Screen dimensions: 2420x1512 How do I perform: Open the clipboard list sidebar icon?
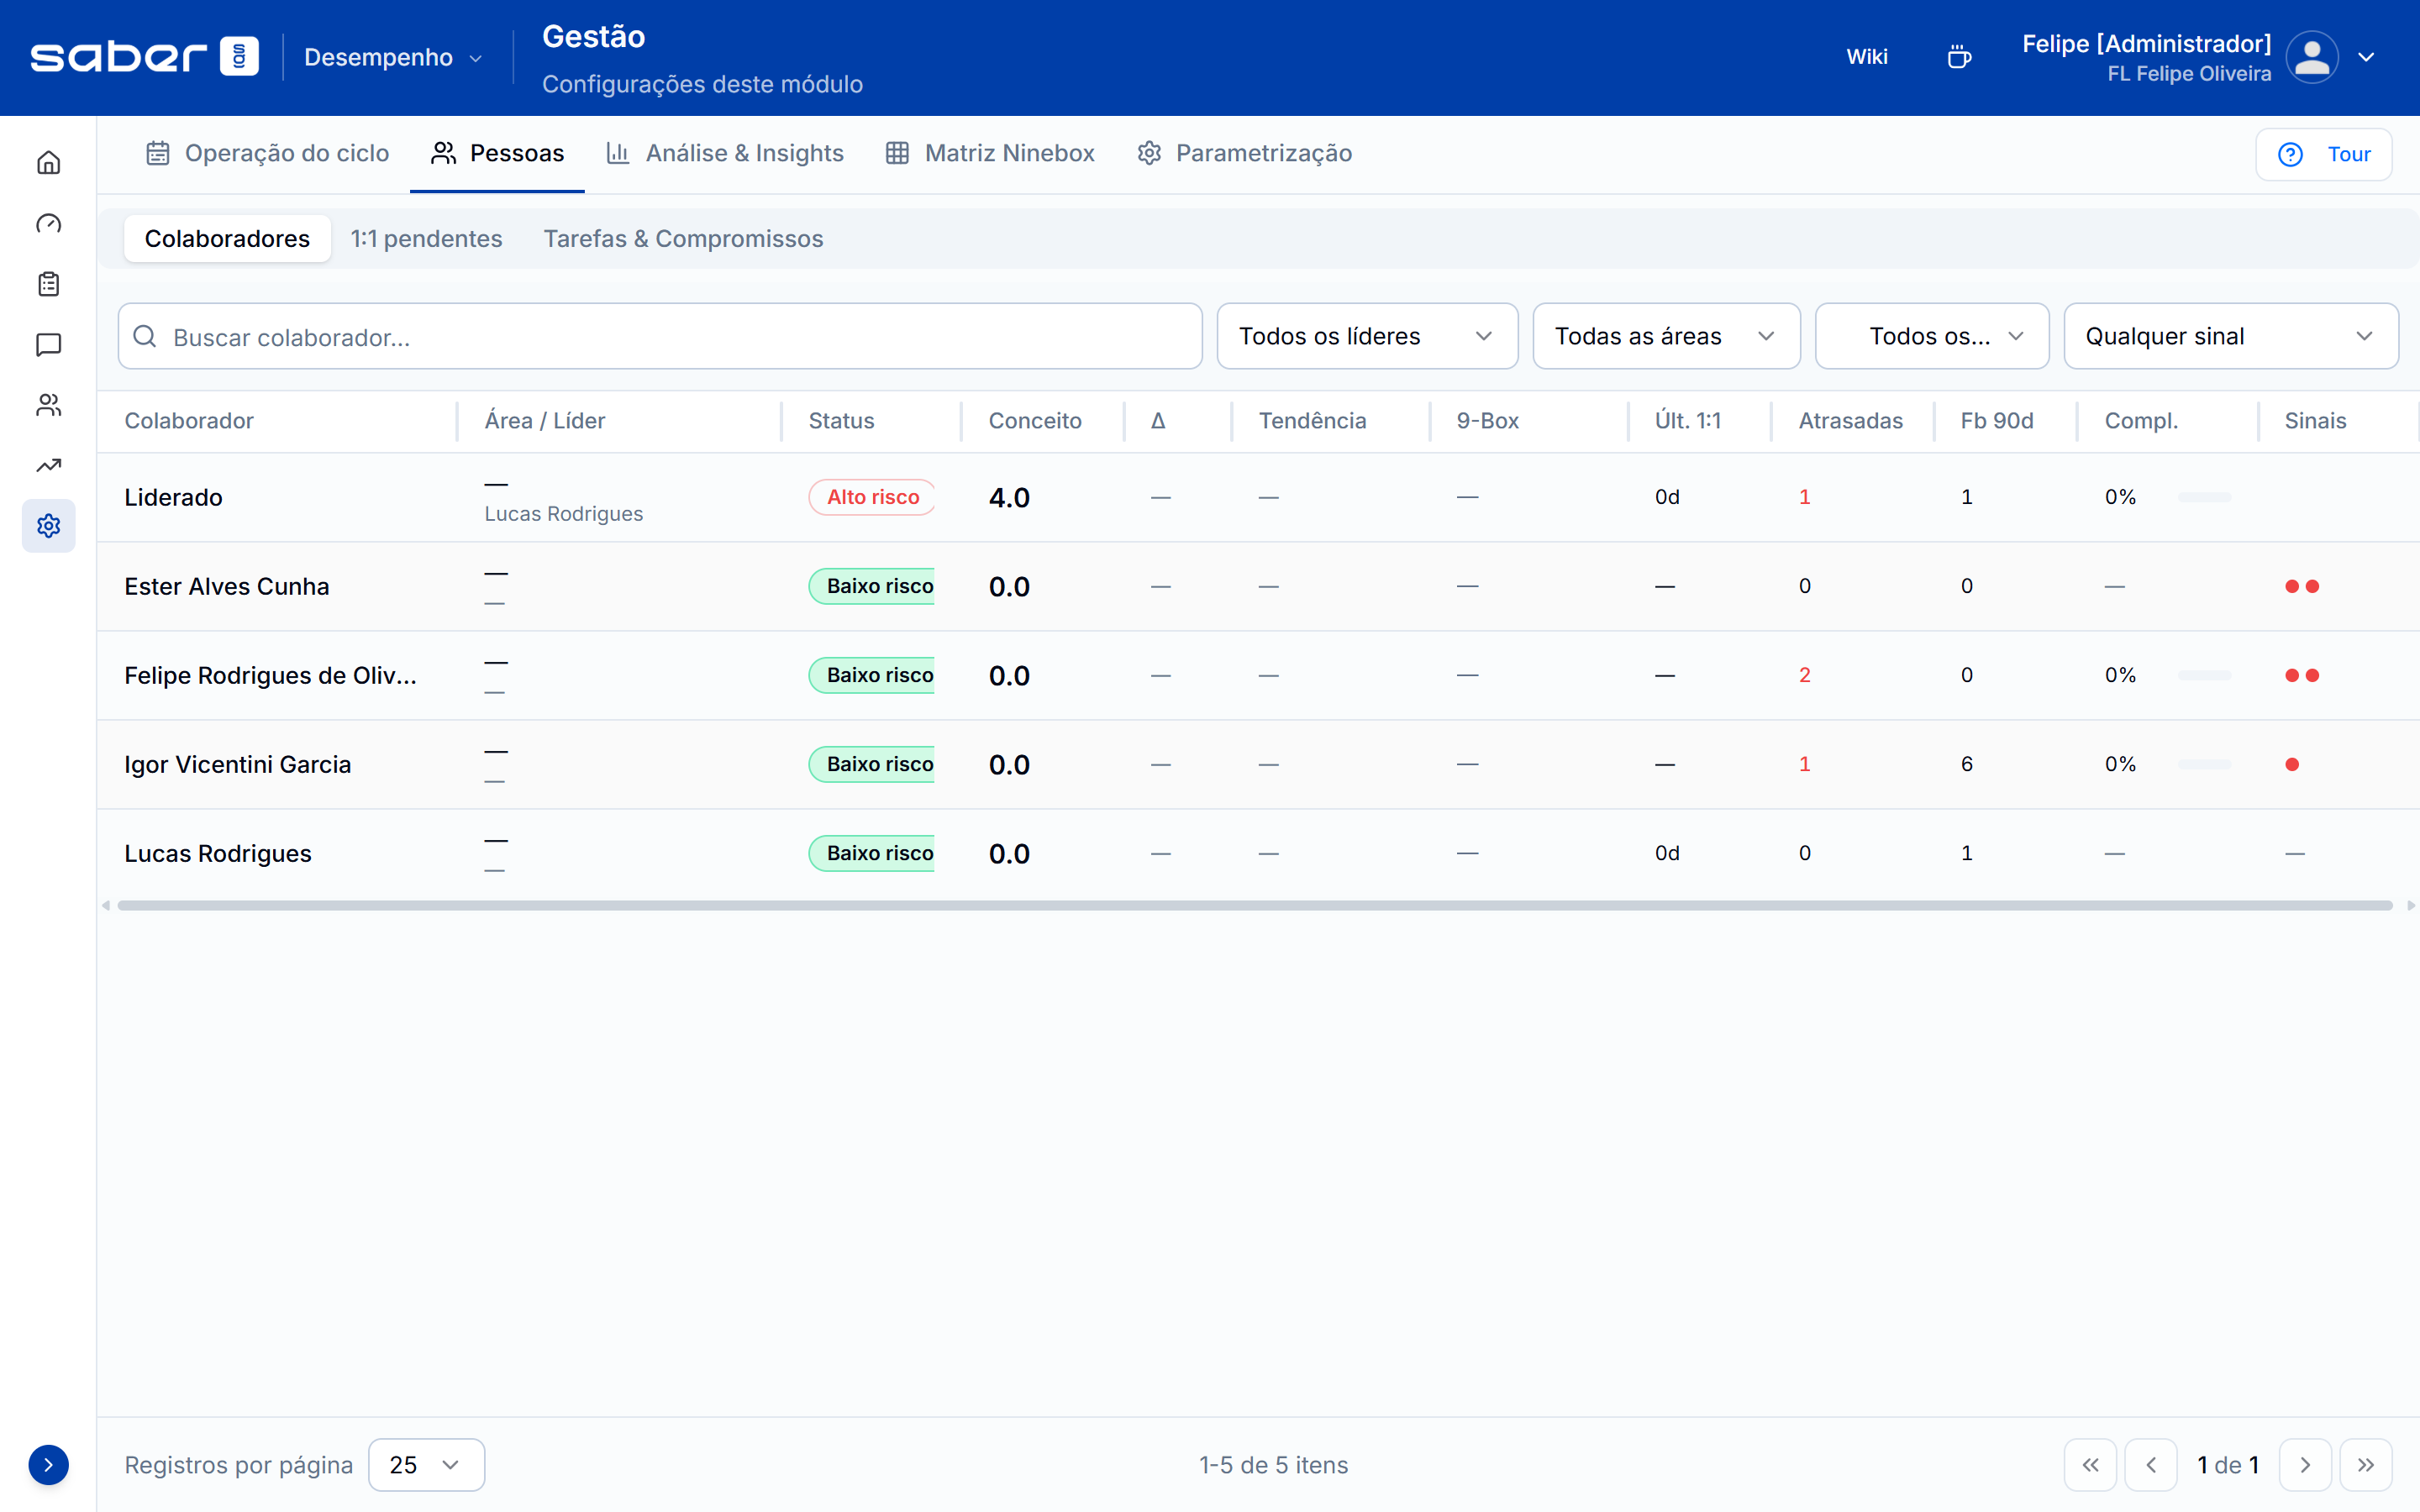(x=48, y=284)
